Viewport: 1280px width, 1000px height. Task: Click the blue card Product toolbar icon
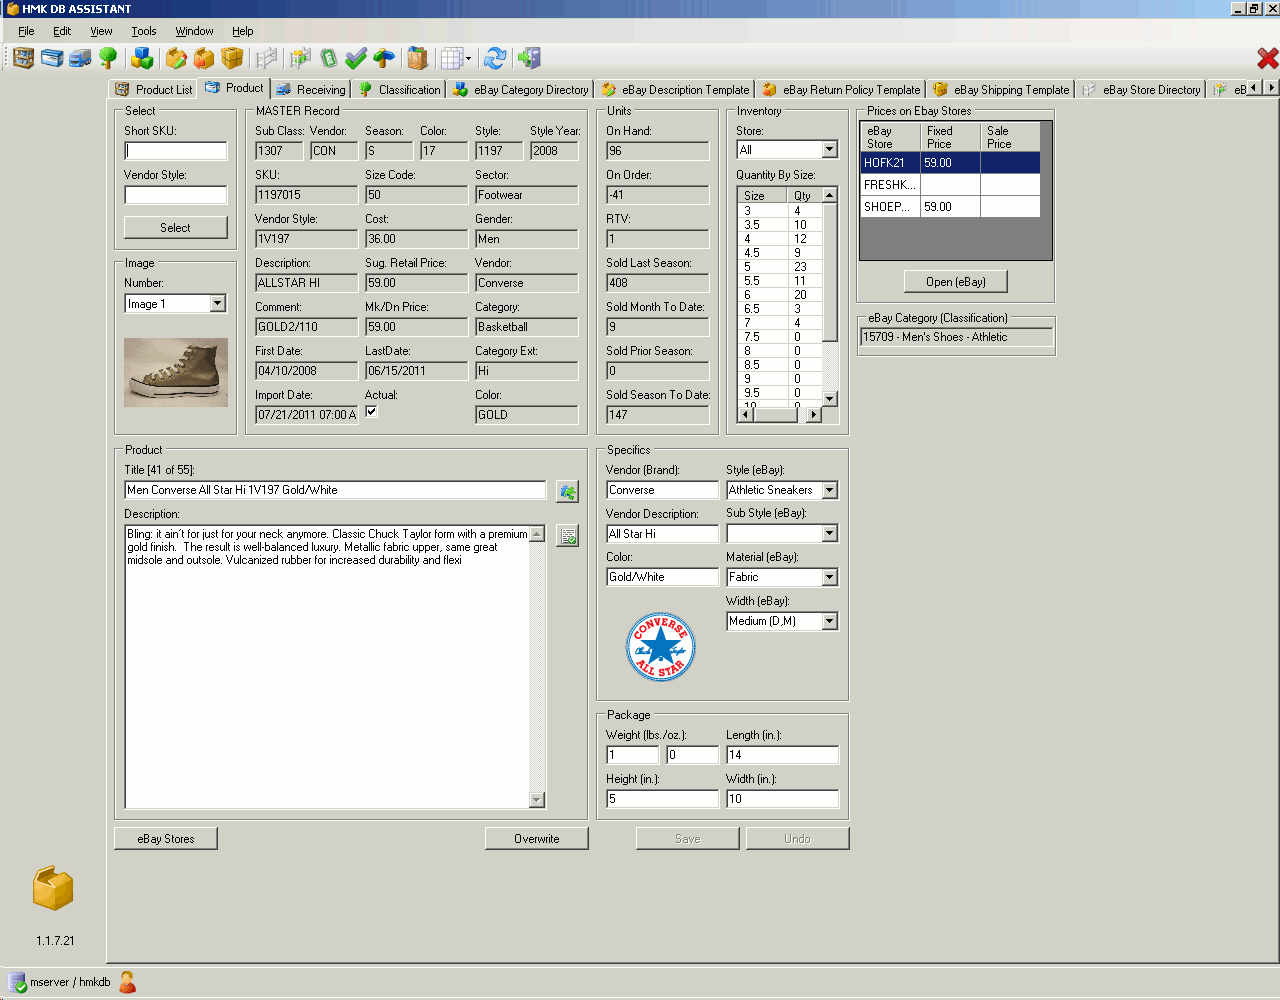(52, 58)
